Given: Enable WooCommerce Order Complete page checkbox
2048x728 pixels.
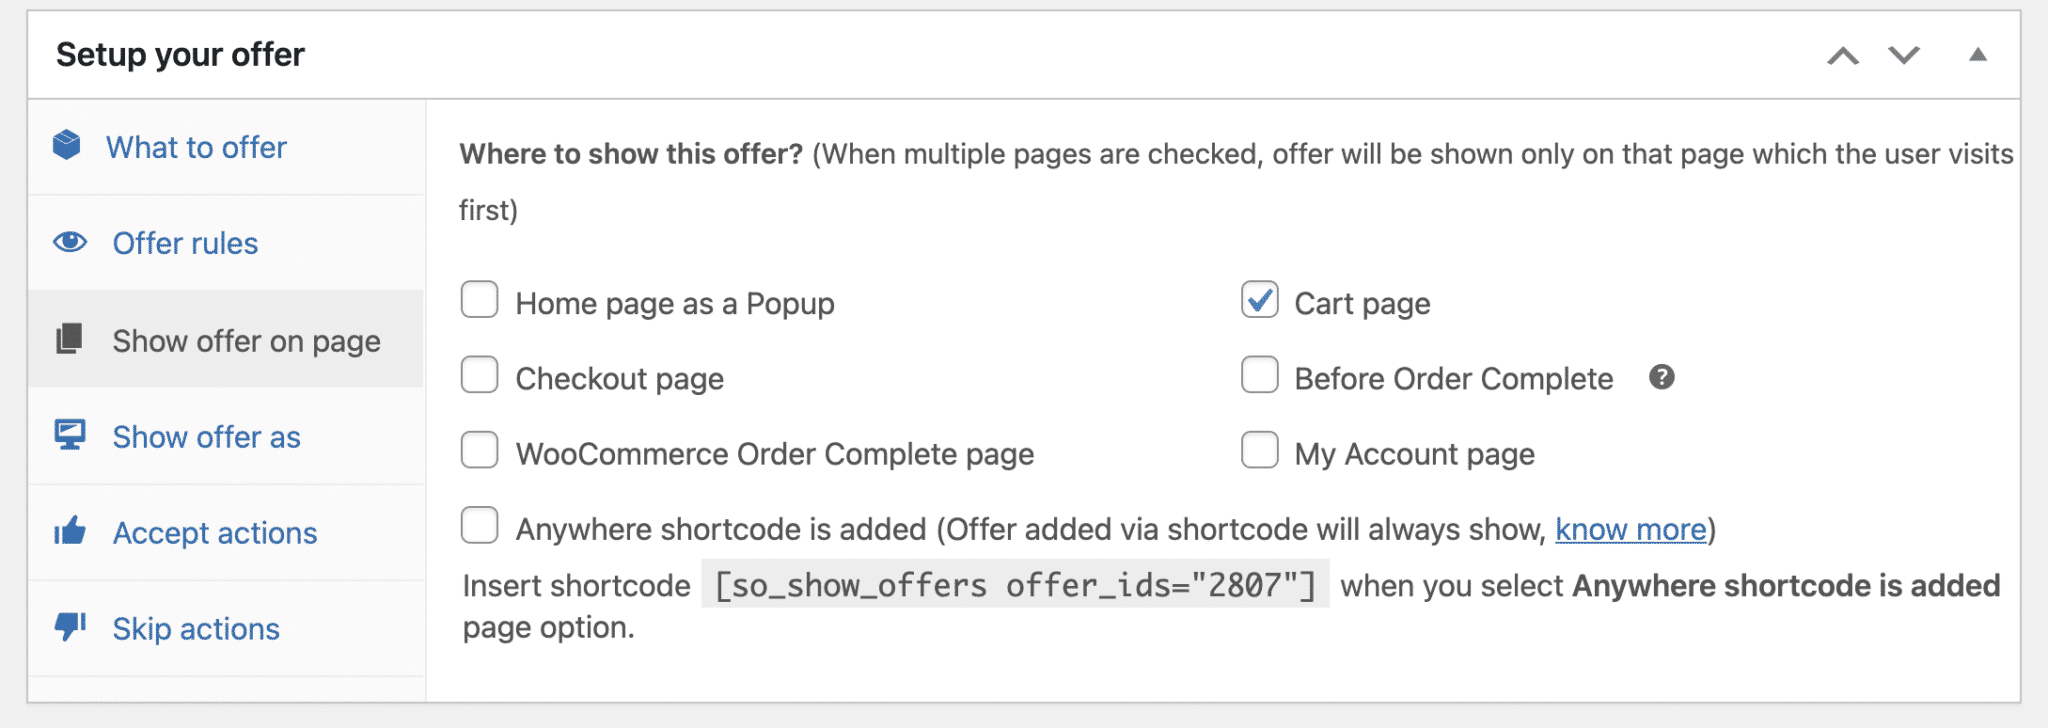Looking at the screenshot, I should click(480, 451).
